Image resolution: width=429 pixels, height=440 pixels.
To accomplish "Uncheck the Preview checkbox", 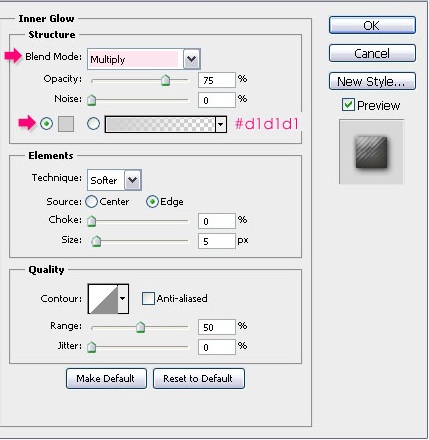I will [348, 105].
